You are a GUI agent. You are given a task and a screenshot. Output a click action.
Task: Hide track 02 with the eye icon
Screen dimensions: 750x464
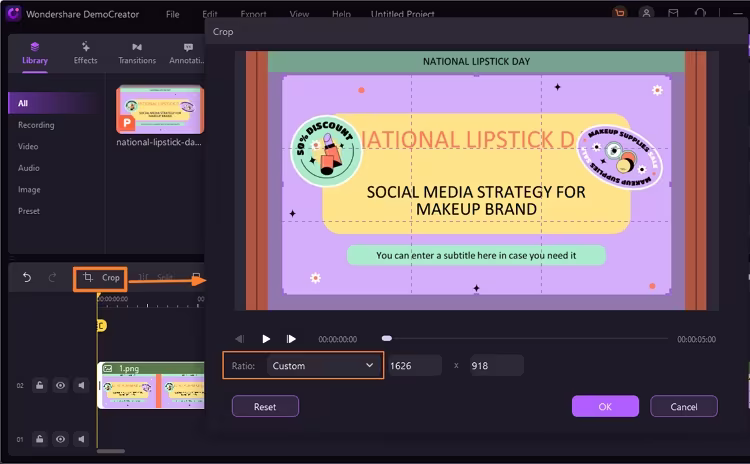61,385
